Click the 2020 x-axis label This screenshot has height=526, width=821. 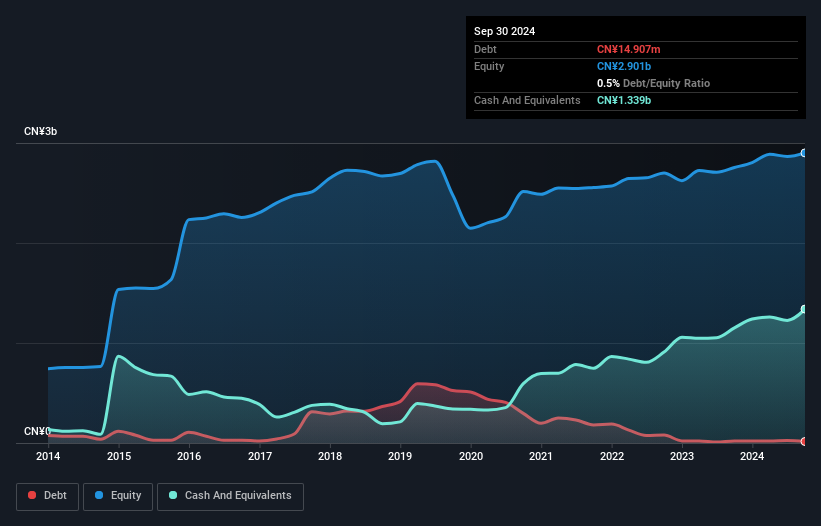pyautogui.click(x=471, y=457)
